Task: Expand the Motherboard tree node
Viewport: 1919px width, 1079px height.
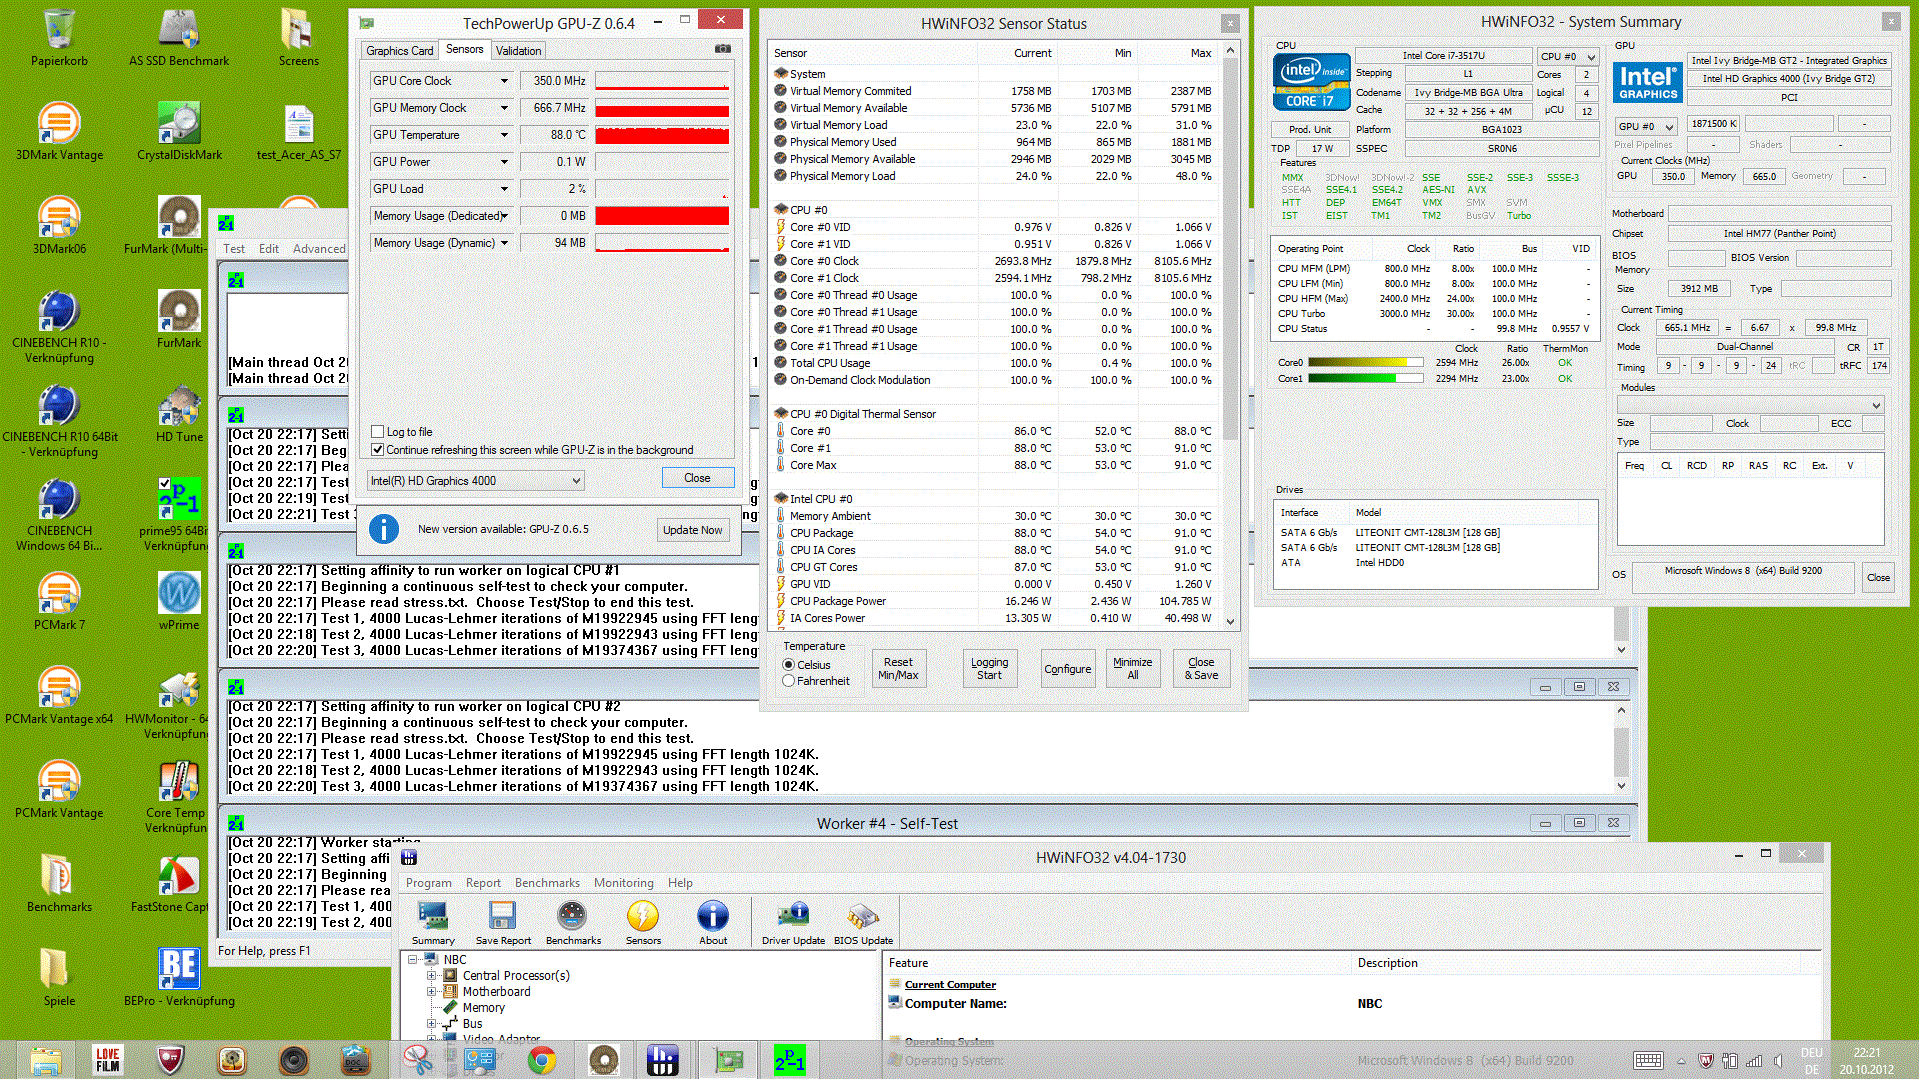Action: tap(432, 992)
